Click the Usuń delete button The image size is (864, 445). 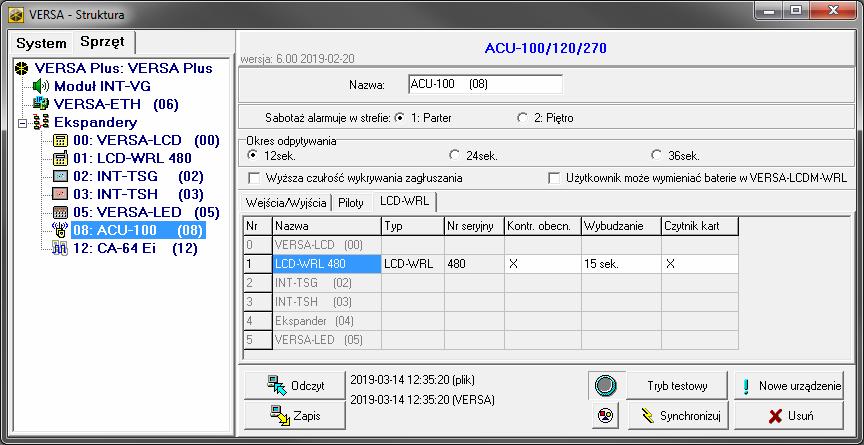pos(789,416)
